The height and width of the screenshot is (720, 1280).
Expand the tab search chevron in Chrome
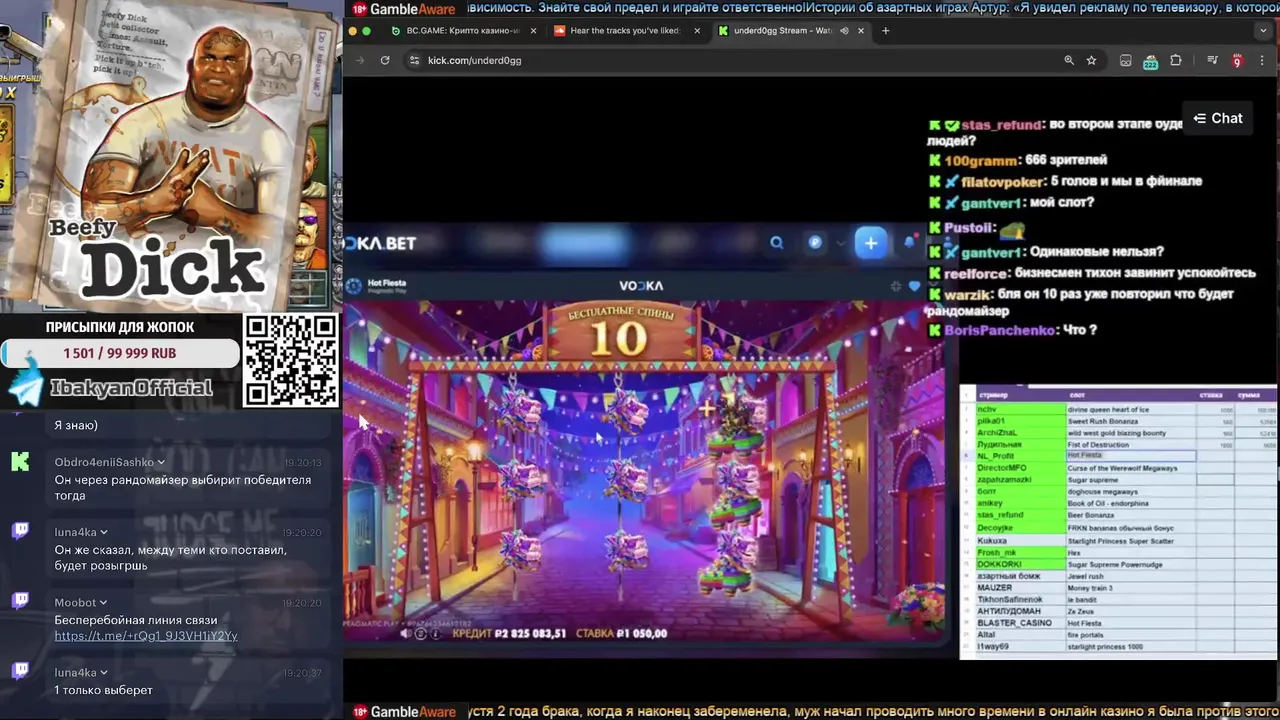point(1261,31)
